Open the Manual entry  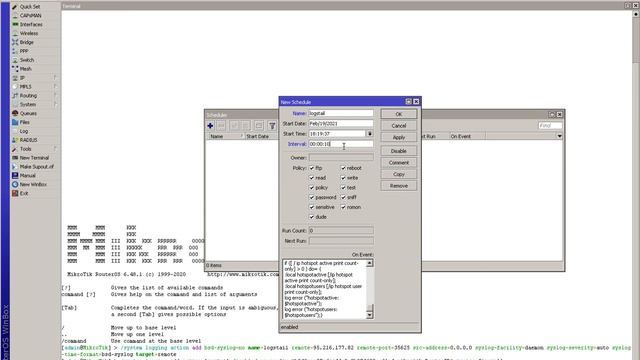point(27,176)
